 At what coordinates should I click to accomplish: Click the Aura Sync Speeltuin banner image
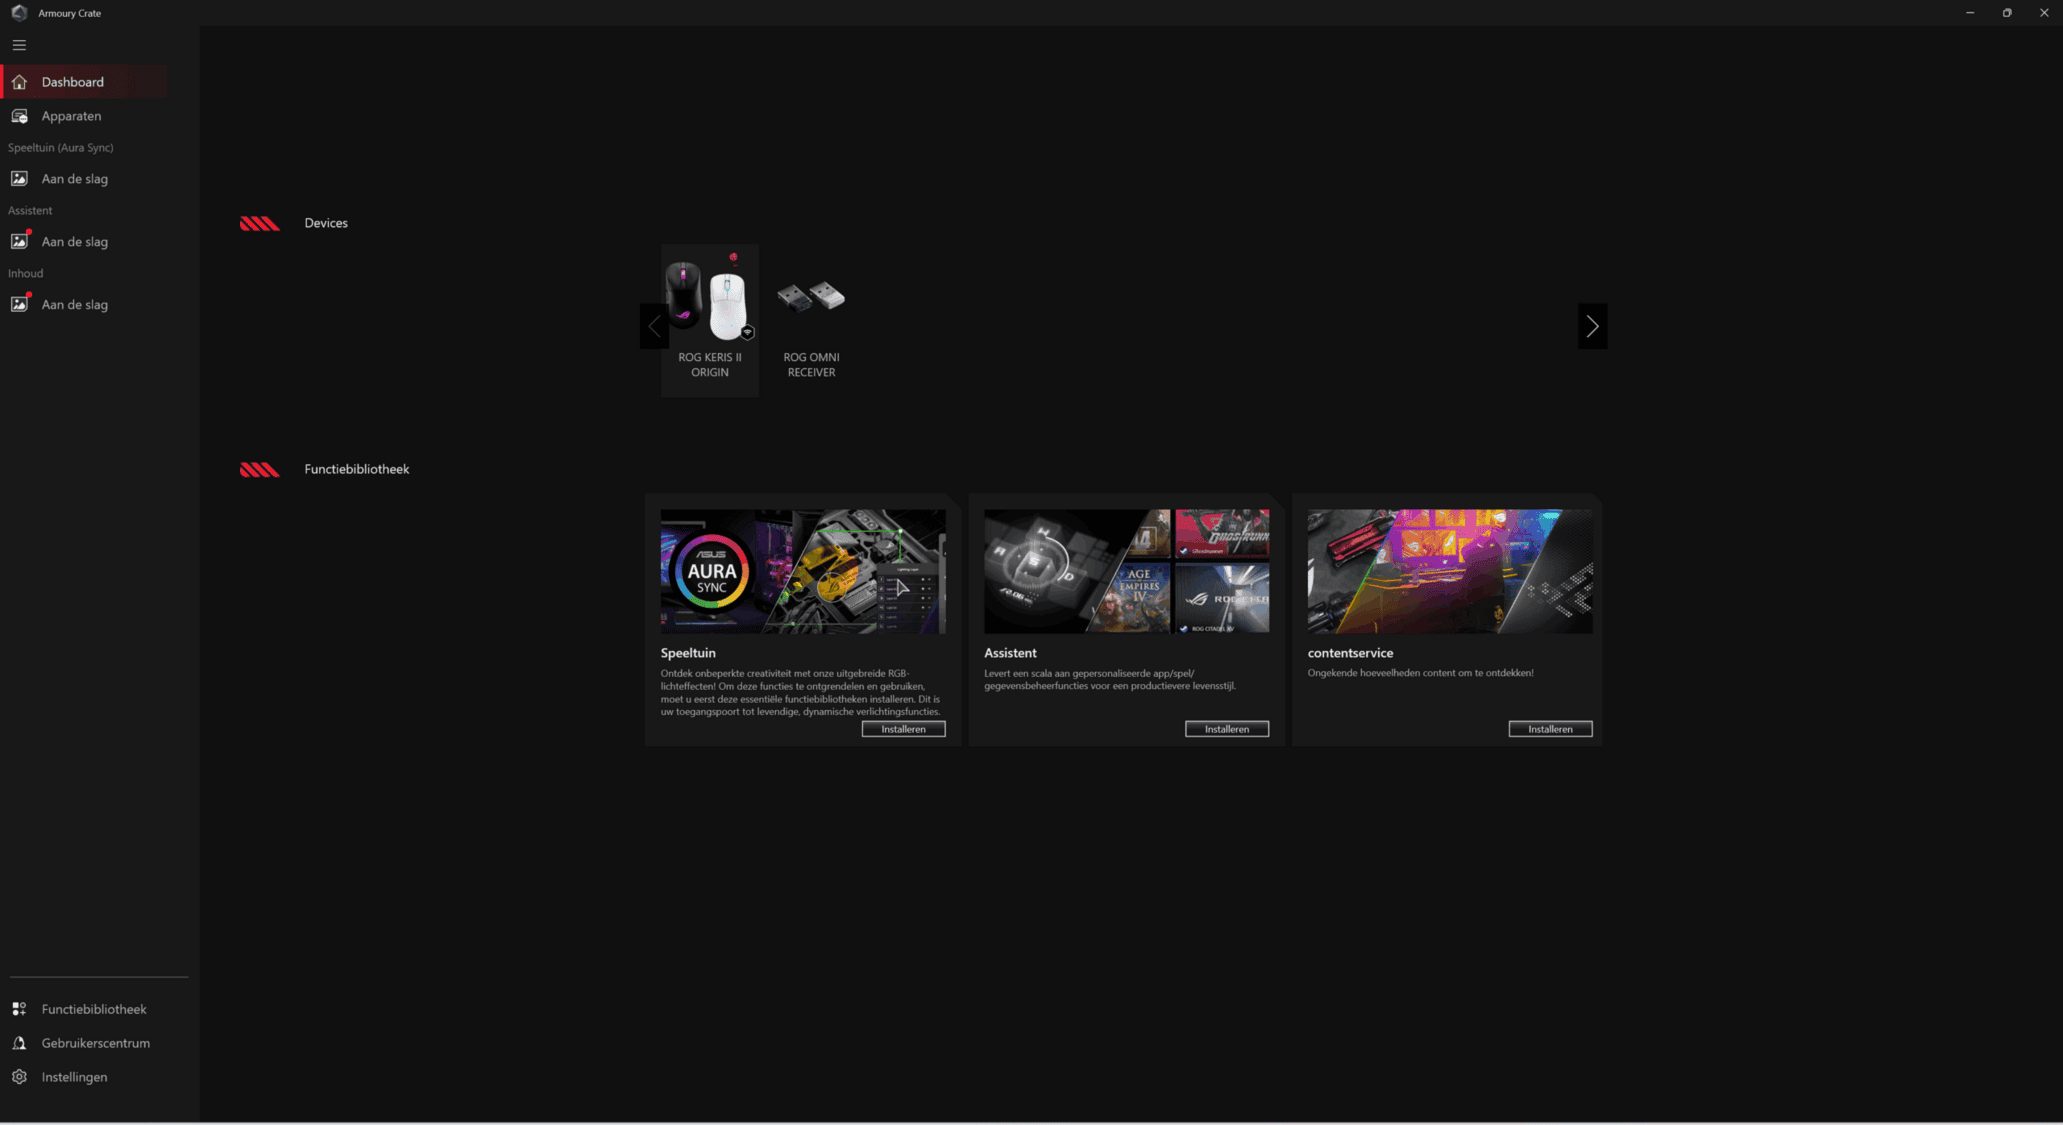(803, 571)
